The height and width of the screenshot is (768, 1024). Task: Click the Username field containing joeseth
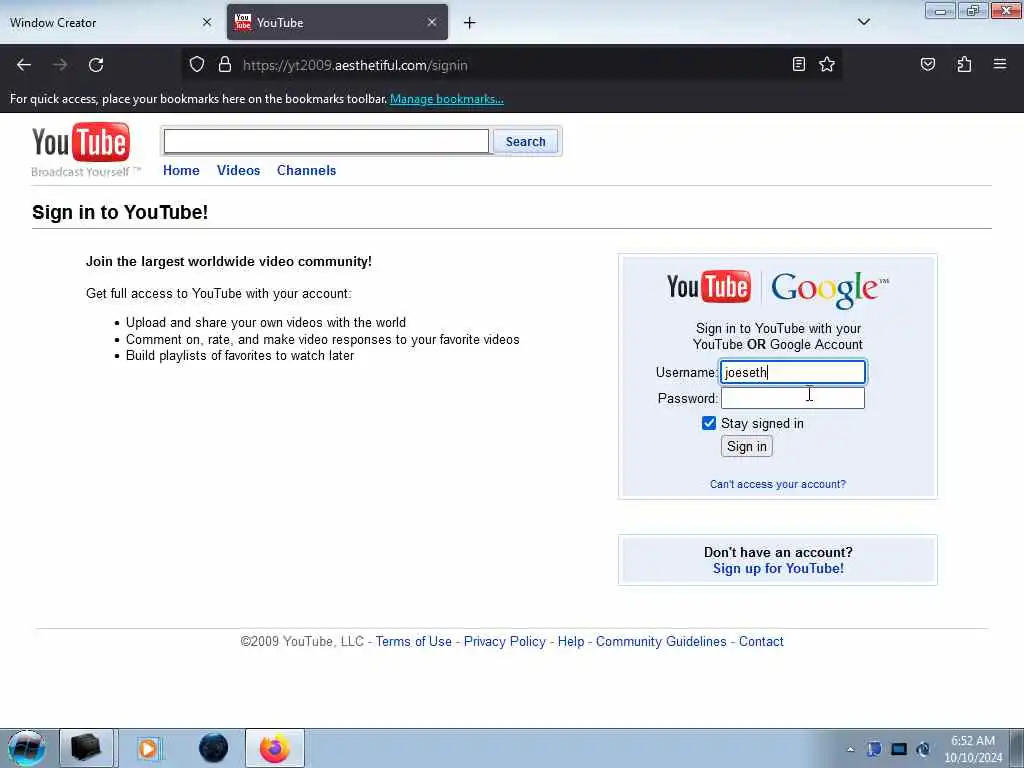click(793, 372)
